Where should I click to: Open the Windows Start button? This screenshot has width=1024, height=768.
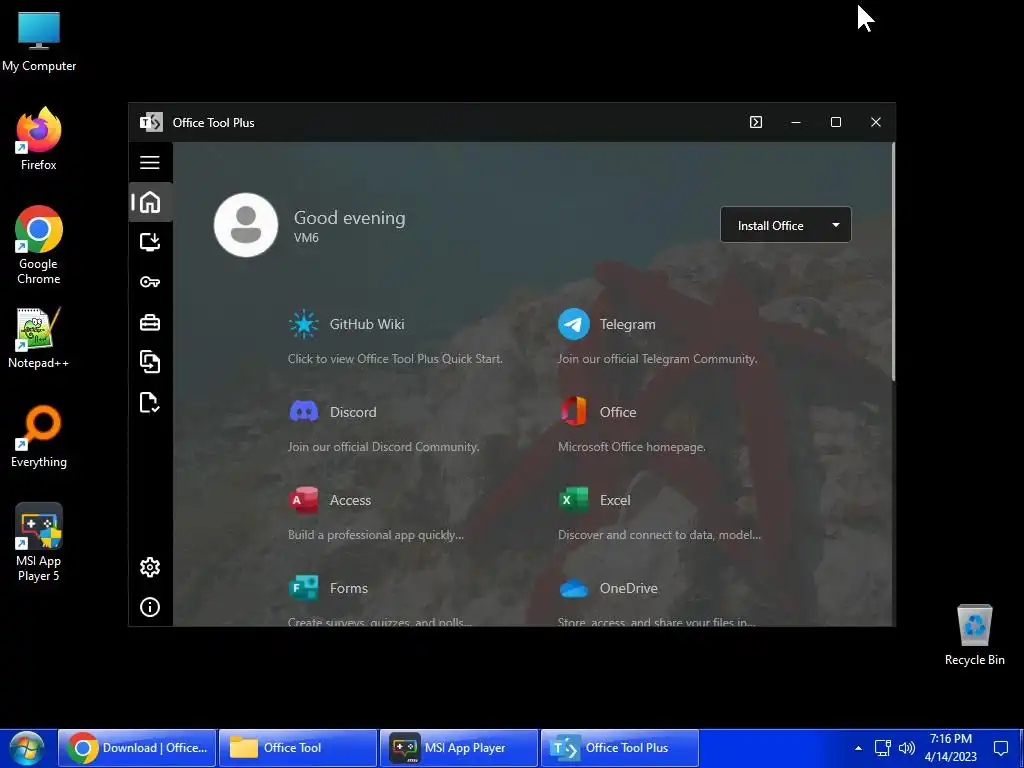point(26,748)
